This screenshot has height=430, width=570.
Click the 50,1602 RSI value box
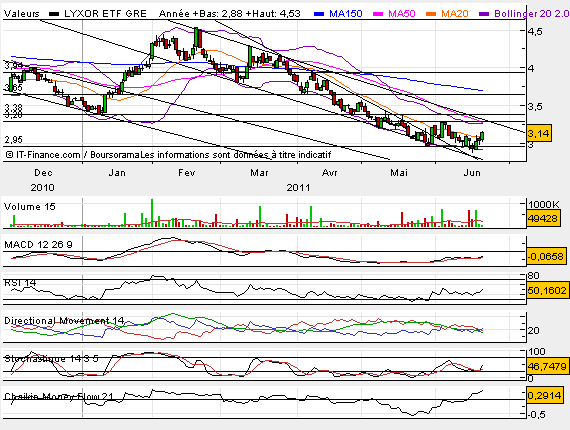(x=547, y=290)
